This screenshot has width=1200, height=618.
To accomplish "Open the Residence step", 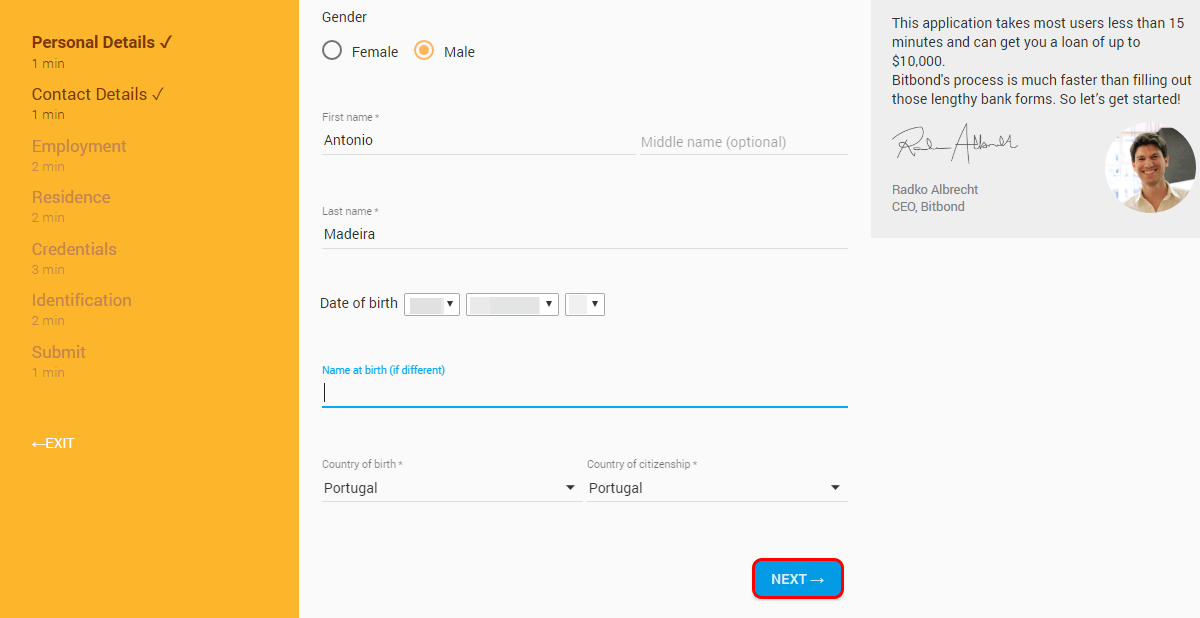I will click(x=71, y=197).
